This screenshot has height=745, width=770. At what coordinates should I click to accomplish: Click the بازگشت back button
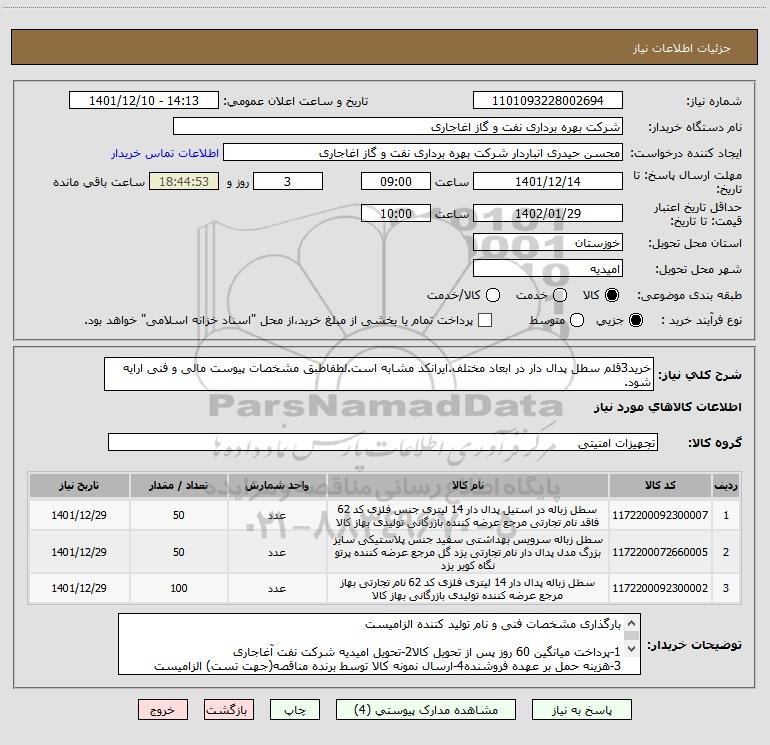tap(229, 710)
